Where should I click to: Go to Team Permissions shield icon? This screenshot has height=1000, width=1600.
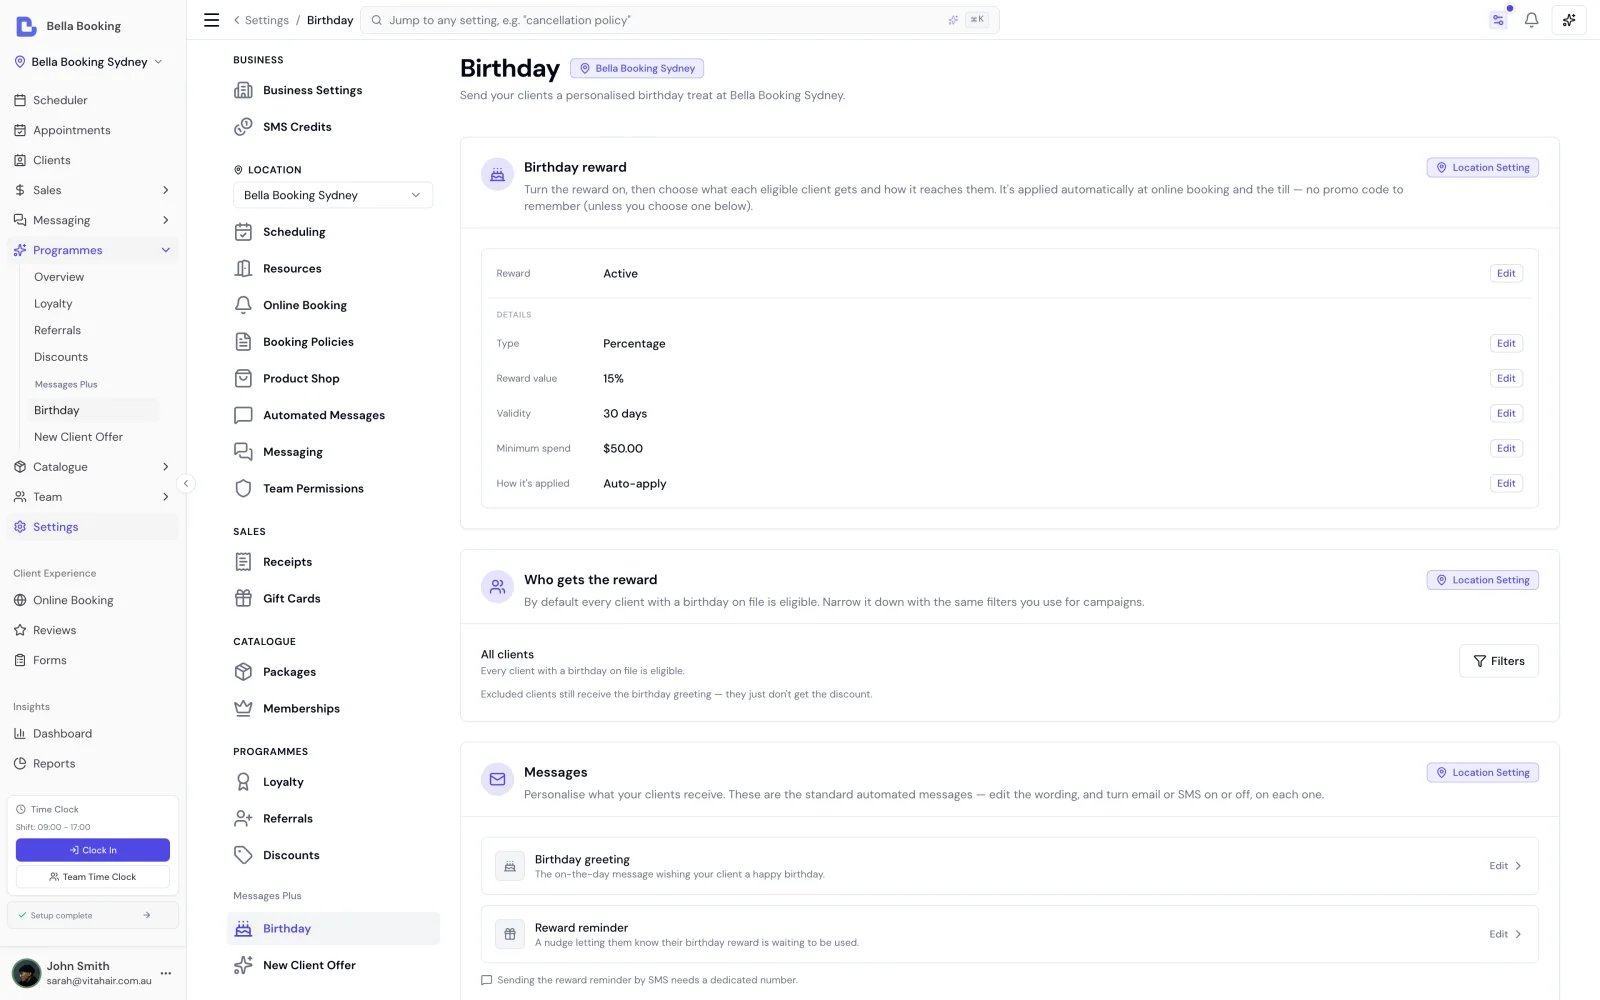(243, 488)
